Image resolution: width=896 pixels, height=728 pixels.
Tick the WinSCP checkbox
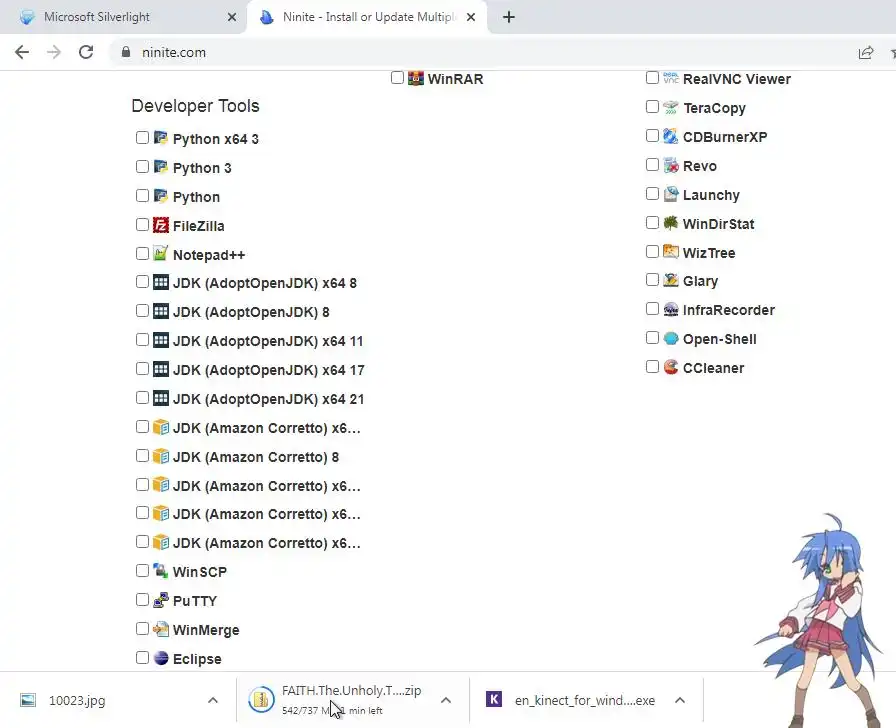coord(142,570)
